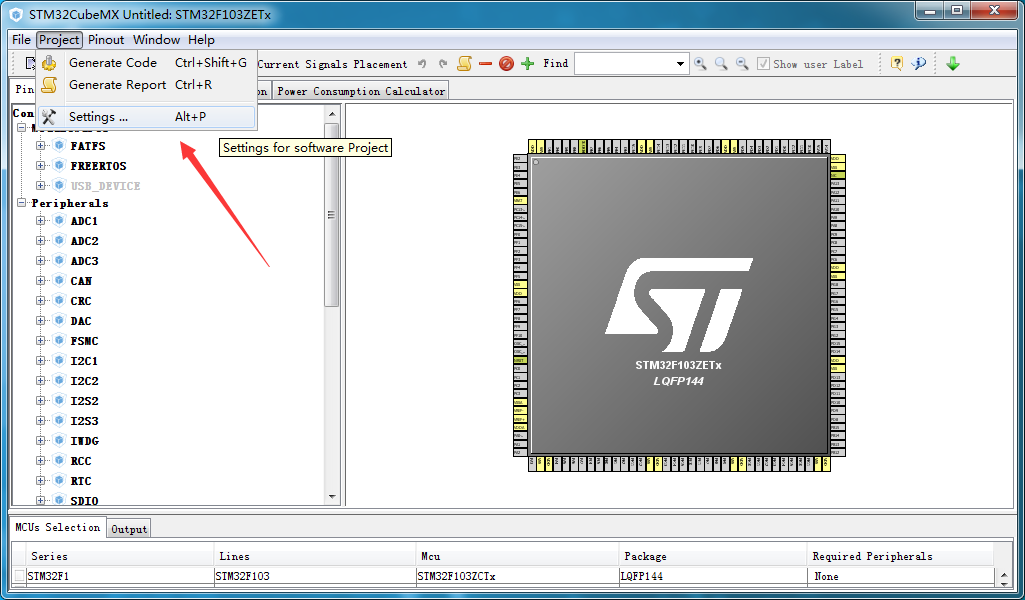Screen dimensions: 1025x600
Task: Click the STM32F103ZCTx cell in Mcu column
Action: tap(517, 576)
